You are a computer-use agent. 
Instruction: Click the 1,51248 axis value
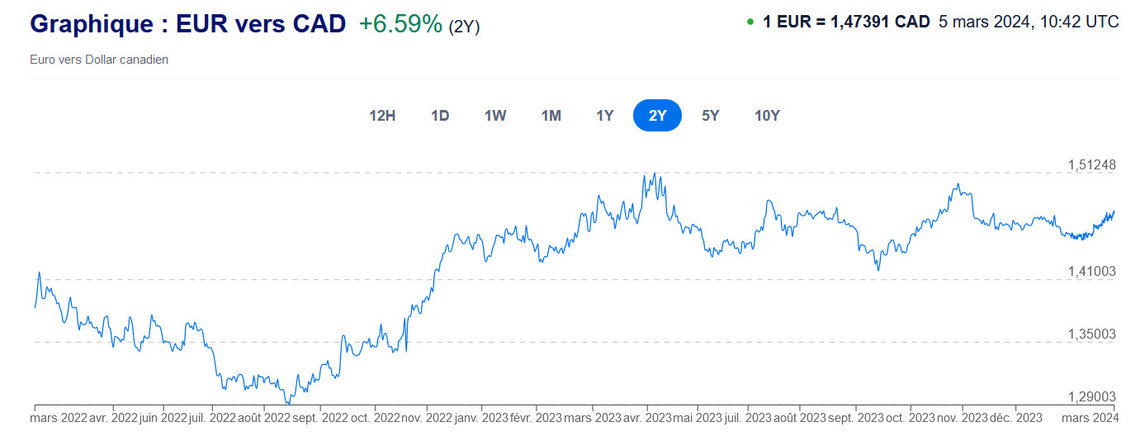pos(1091,165)
